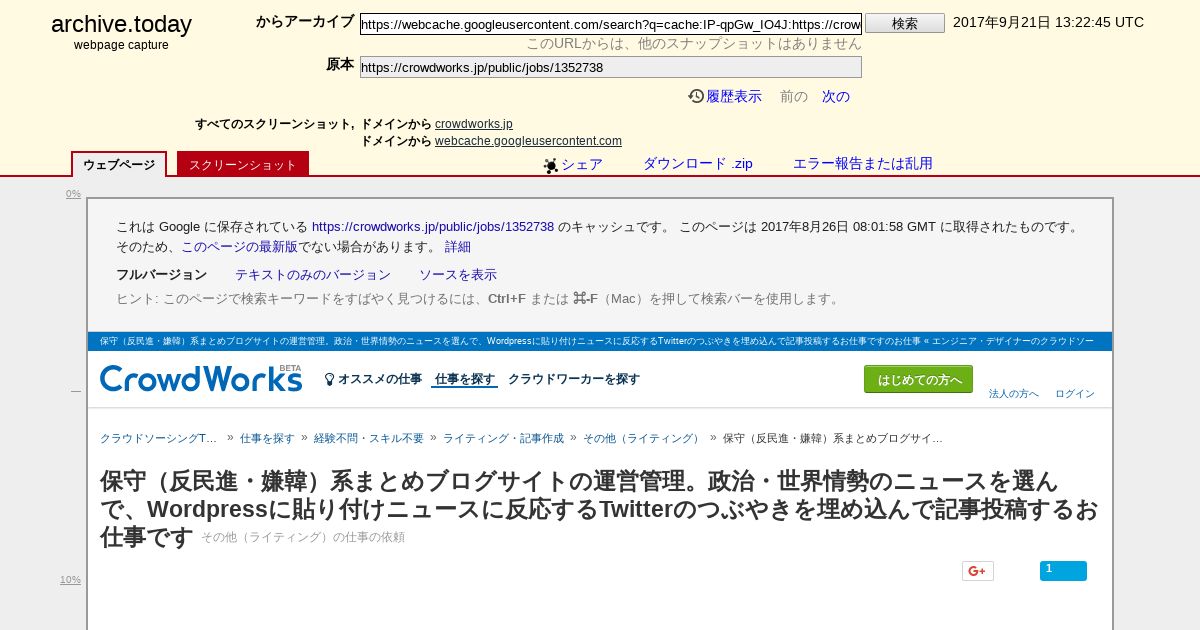Open クラウドワーカーを探す menu item

574,379
